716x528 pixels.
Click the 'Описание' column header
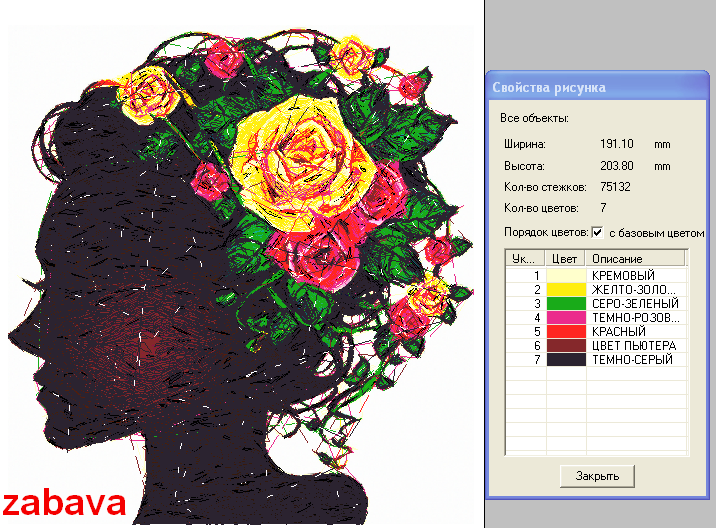(x=636, y=259)
